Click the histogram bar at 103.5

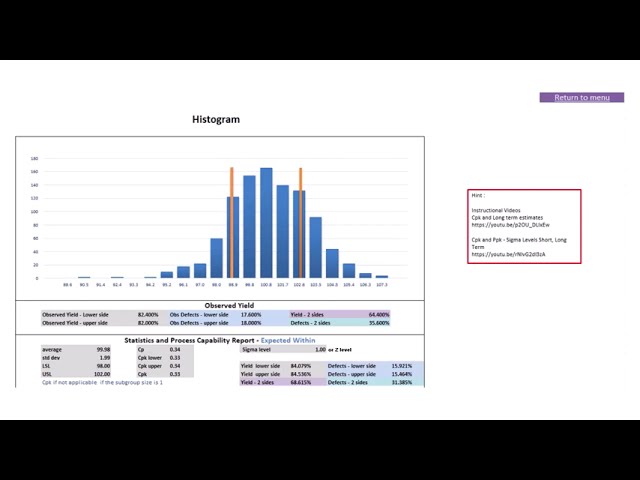point(316,248)
